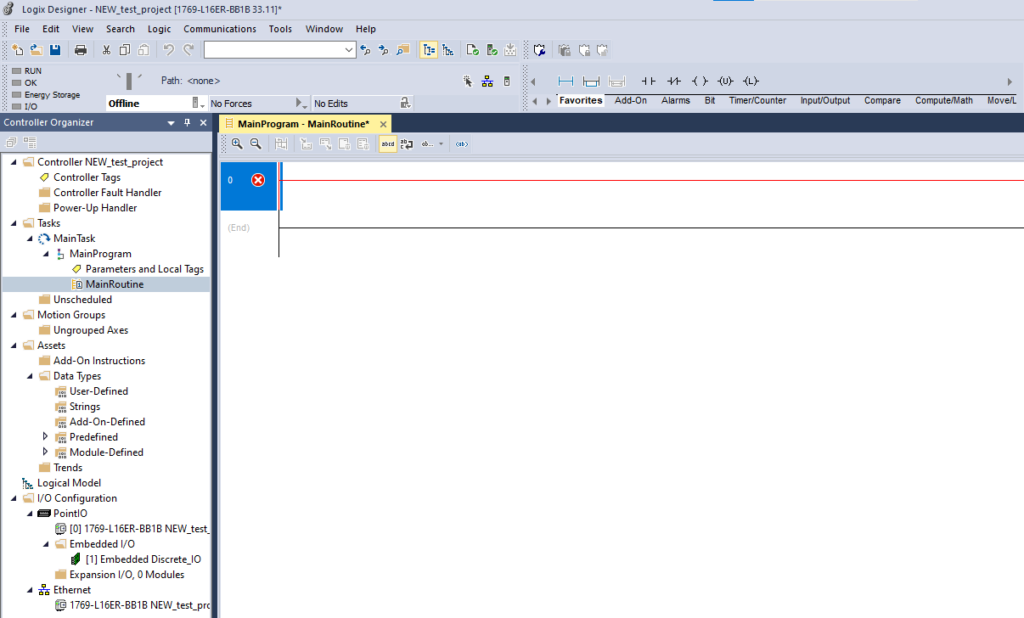Insert a new XIC examine-on contact instruction
Image resolution: width=1024 pixels, height=618 pixels.
point(648,81)
